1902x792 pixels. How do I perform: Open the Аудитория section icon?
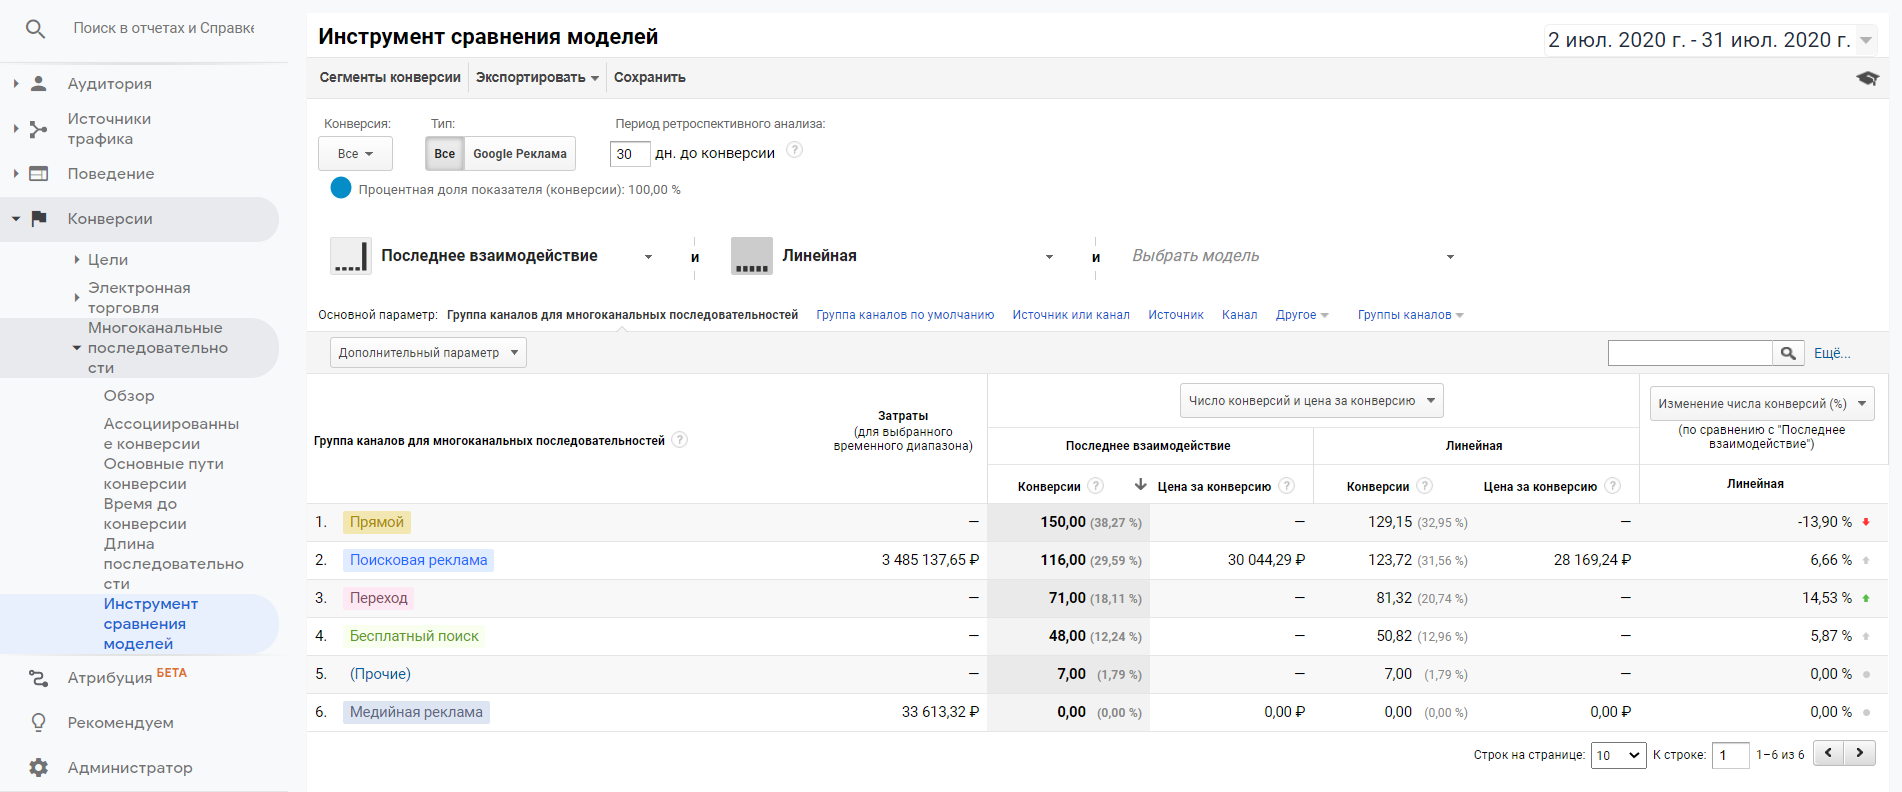39,84
